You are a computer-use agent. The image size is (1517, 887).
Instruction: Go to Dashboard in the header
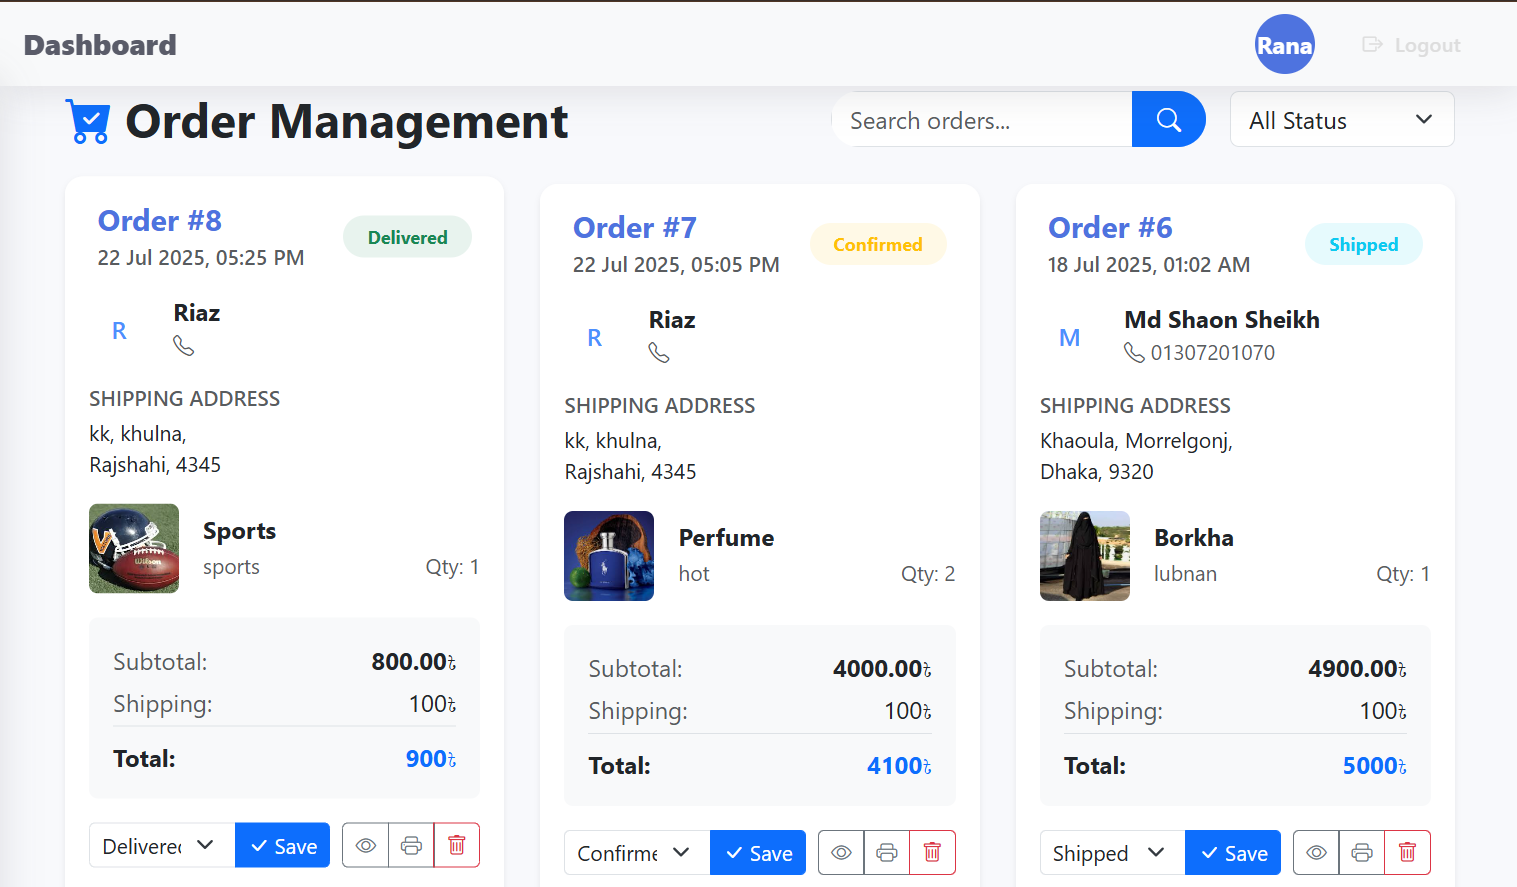click(x=100, y=45)
